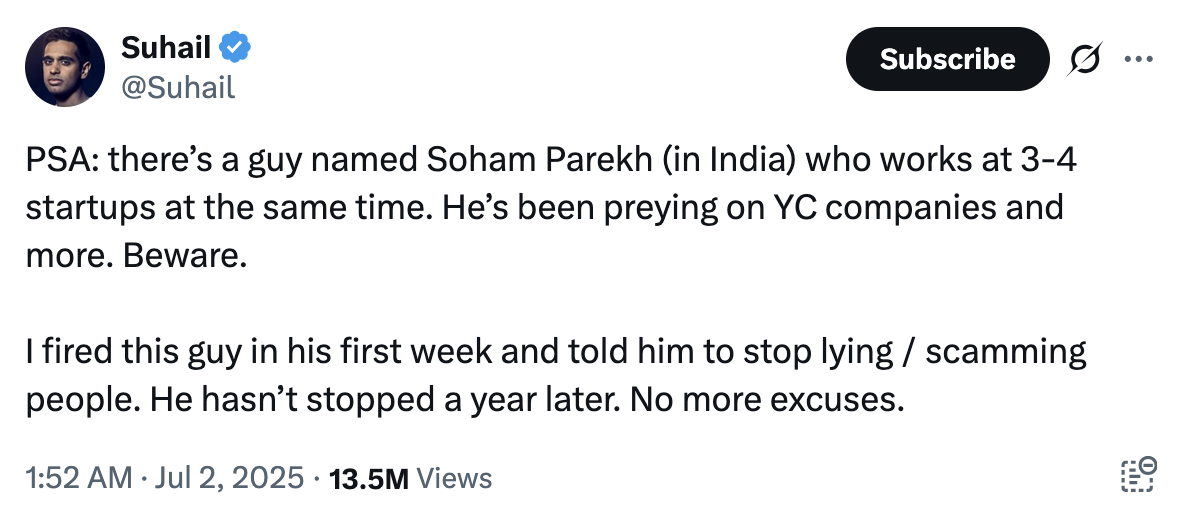Open Suhail's profile picture
1182x528 pixels.
click(65, 67)
